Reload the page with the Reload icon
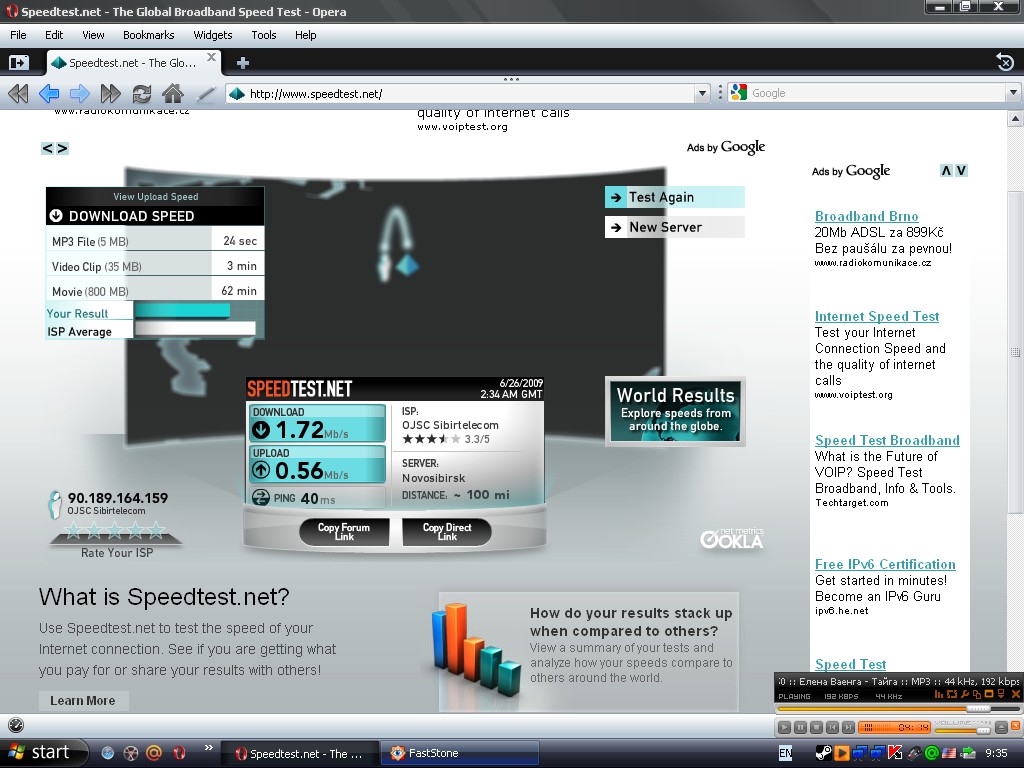The width and height of the screenshot is (1024, 768). (142, 93)
